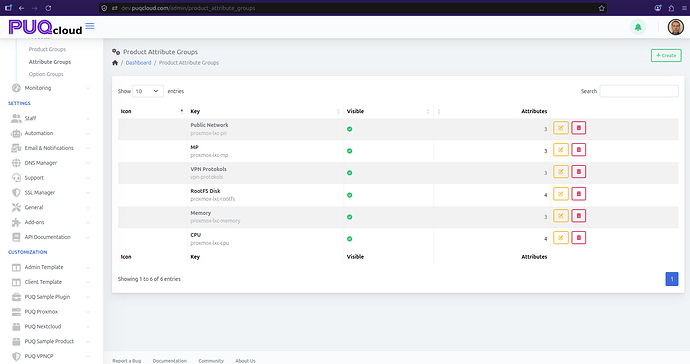Open PUQ Proxmox sidebar menu

(x=51, y=312)
